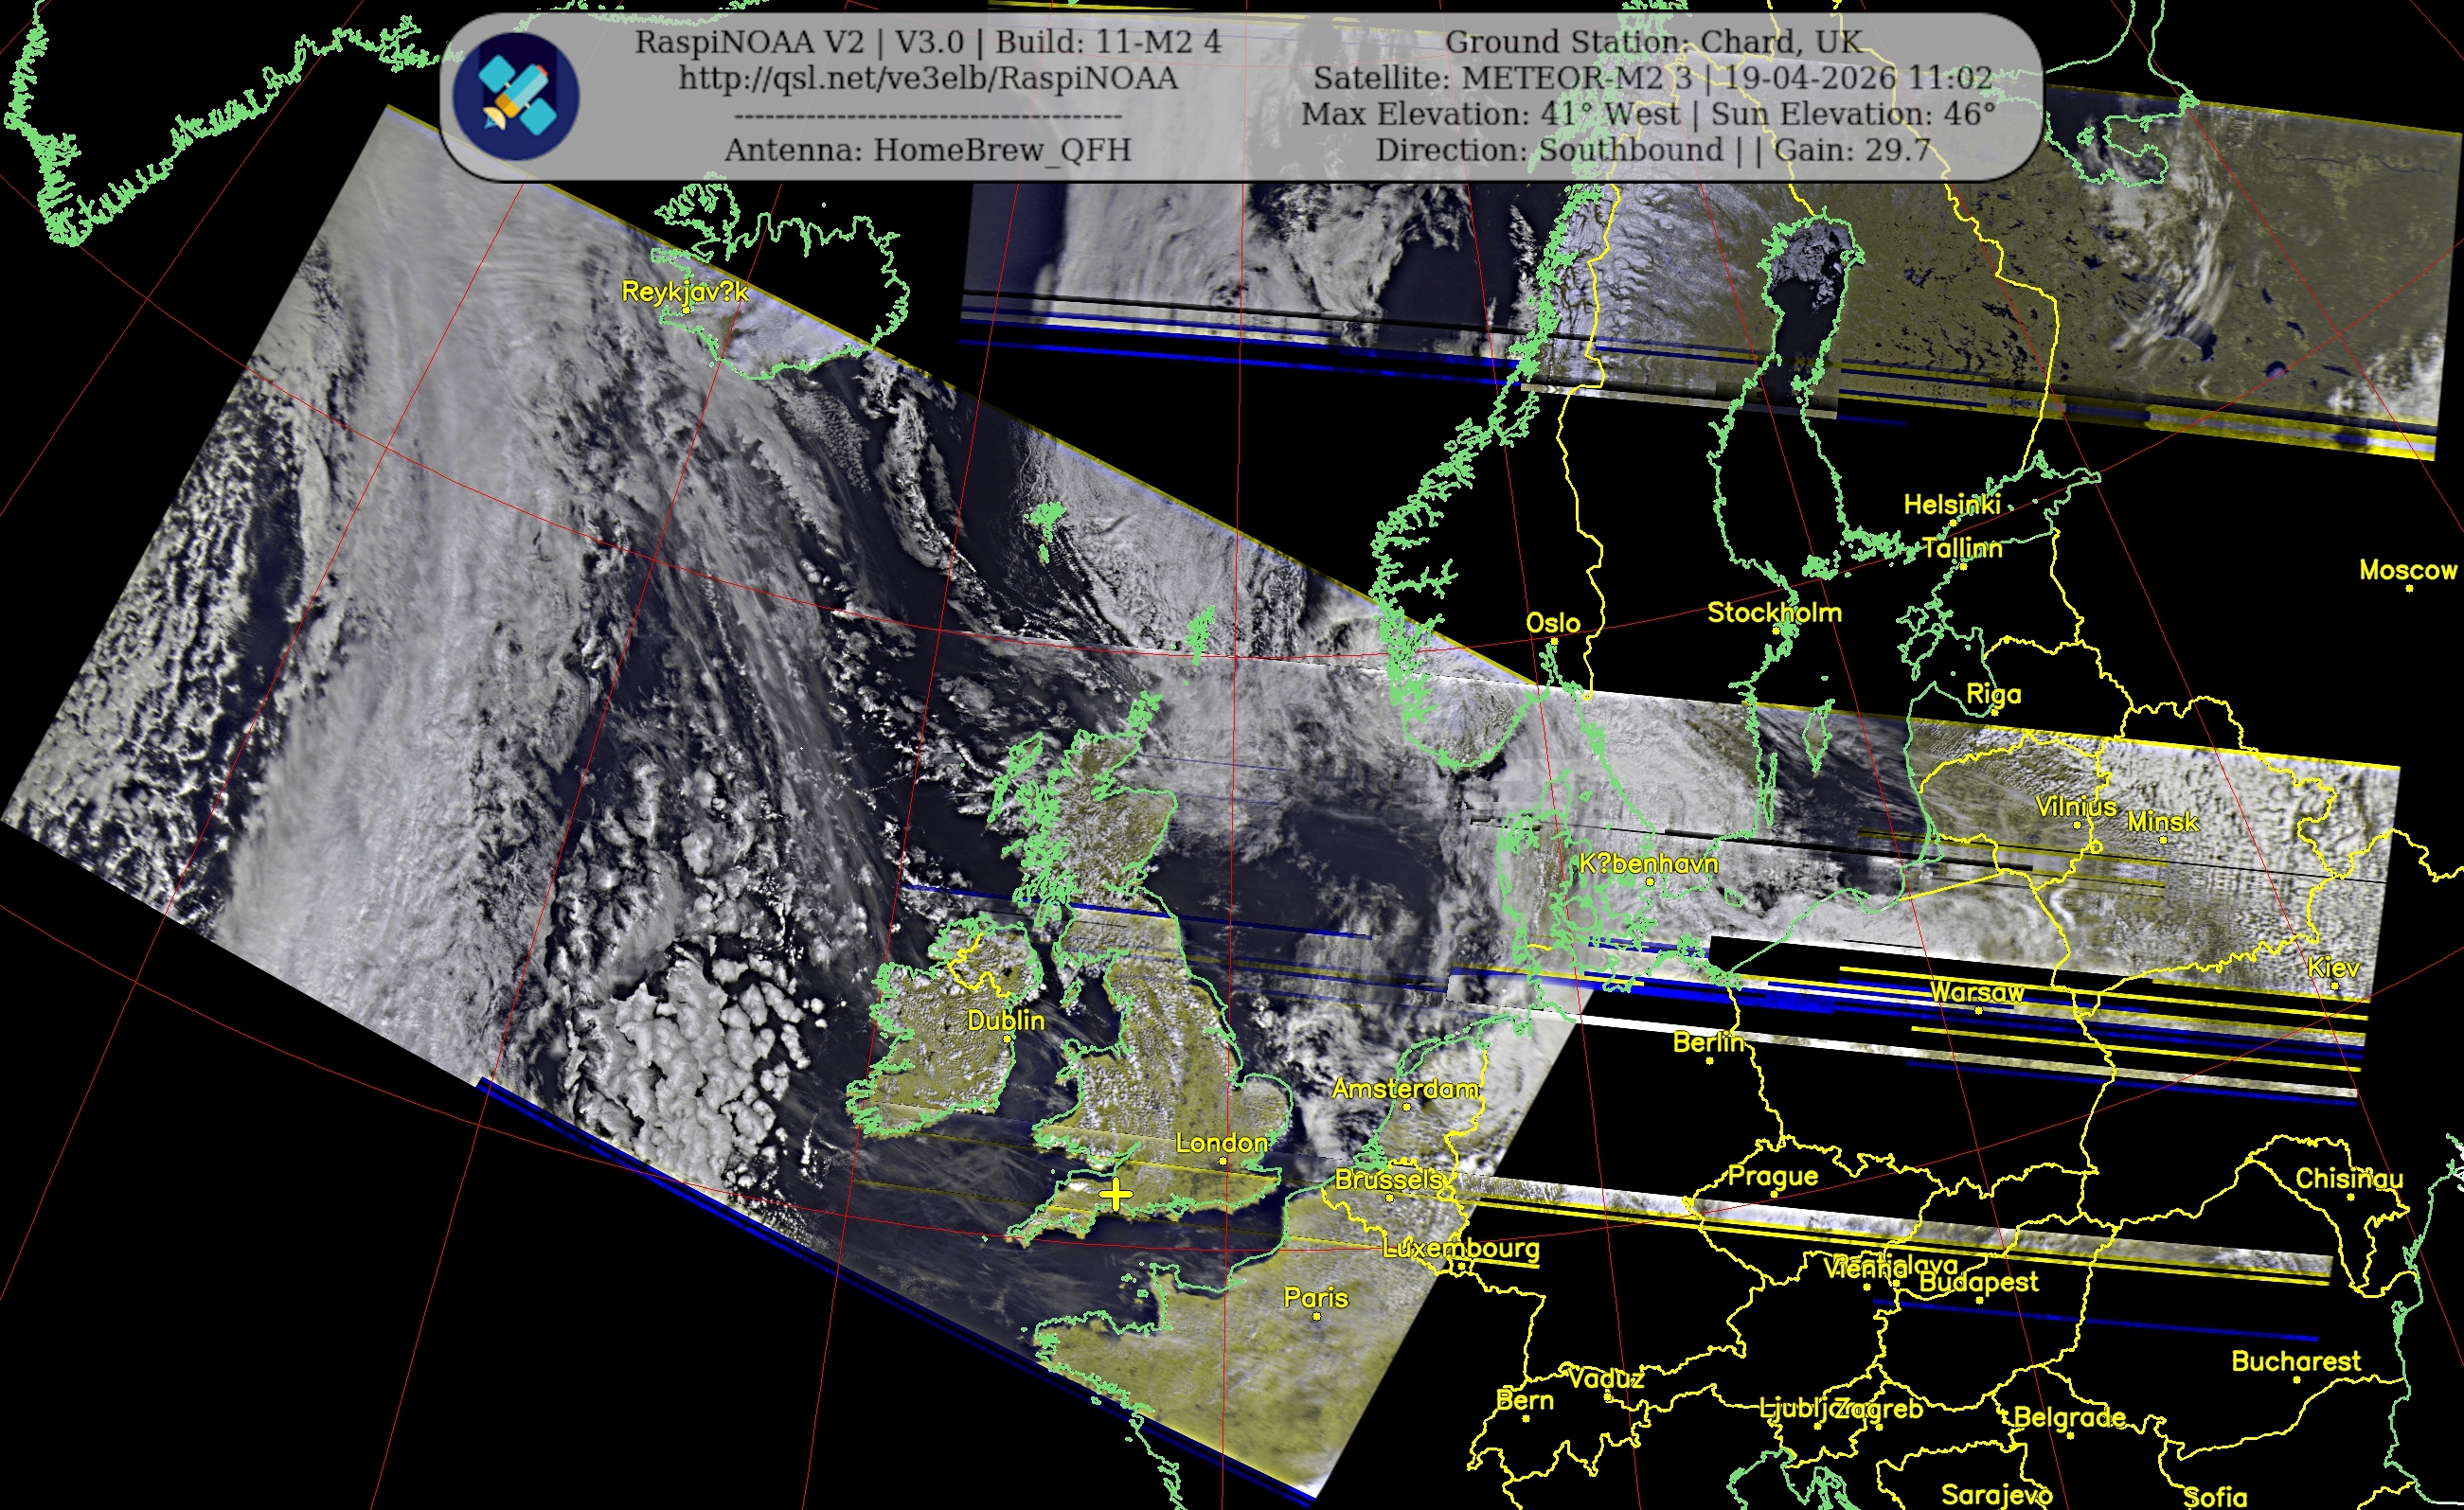The image size is (2464, 1510).
Task: Click the Berlin city label
Action: (x=1708, y=1042)
